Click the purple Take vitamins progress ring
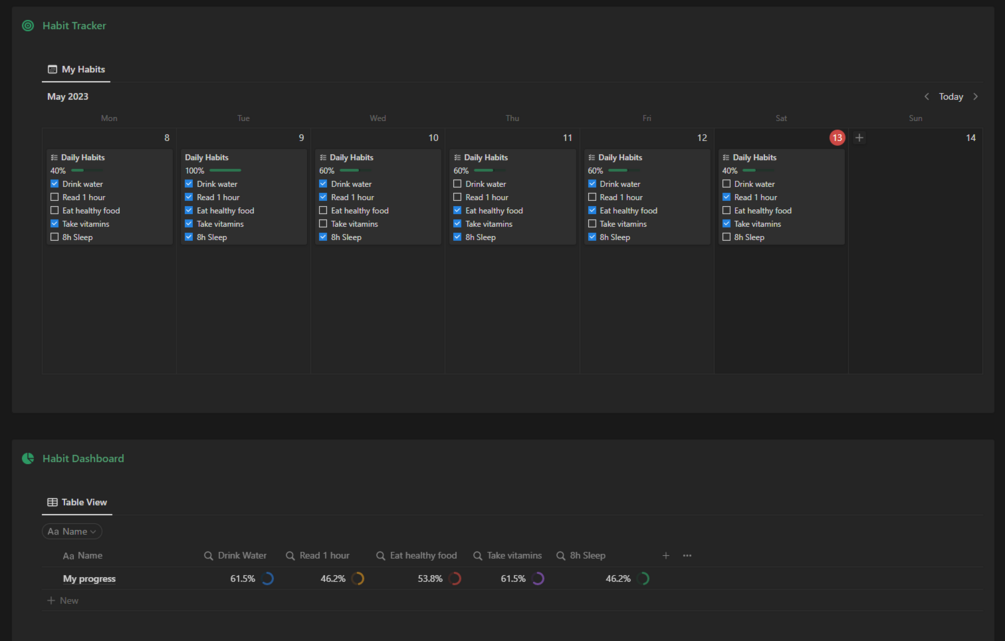The image size is (1005, 641). 538,579
